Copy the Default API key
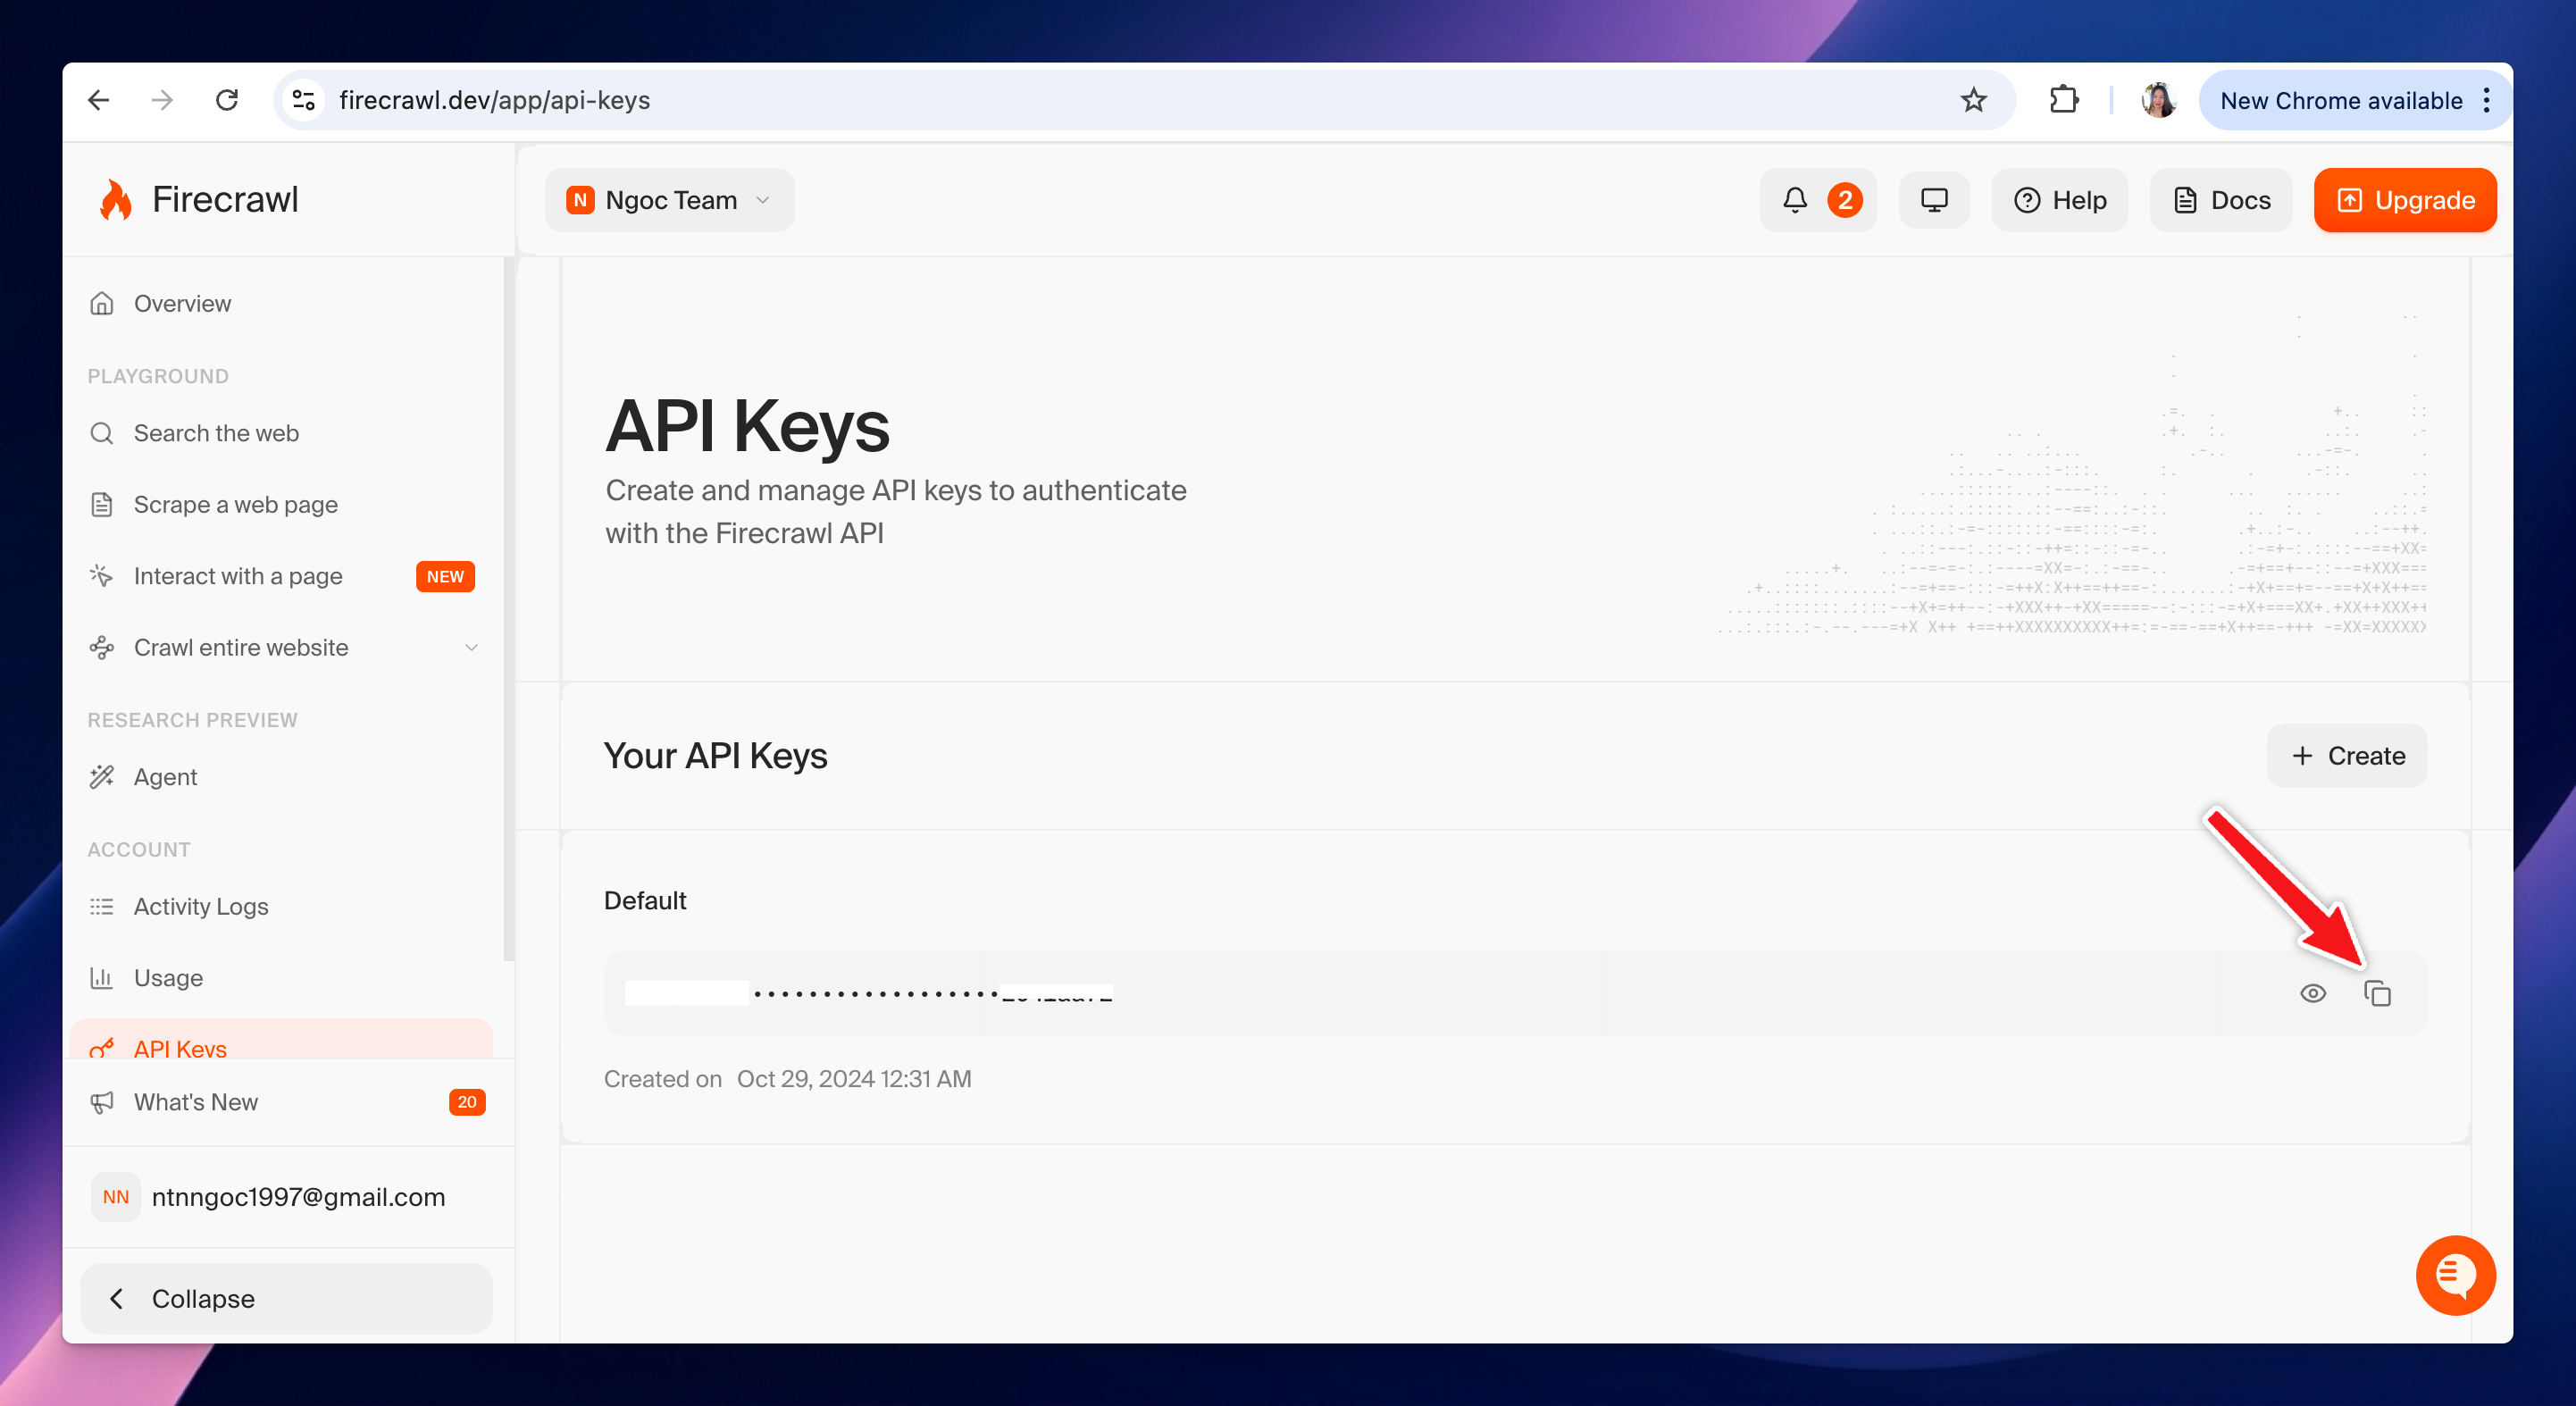The height and width of the screenshot is (1406, 2576). [x=2377, y=993]
